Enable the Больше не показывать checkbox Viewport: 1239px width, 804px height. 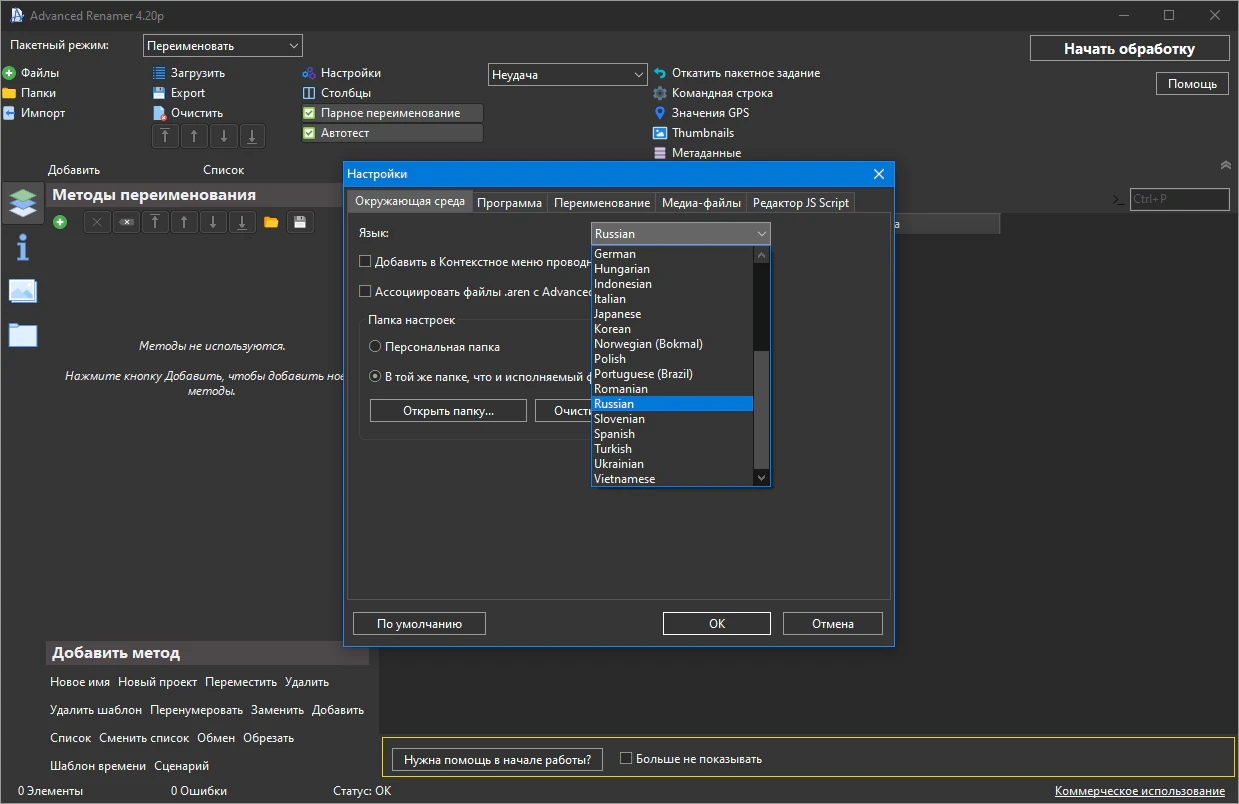(x=626, y=759)
